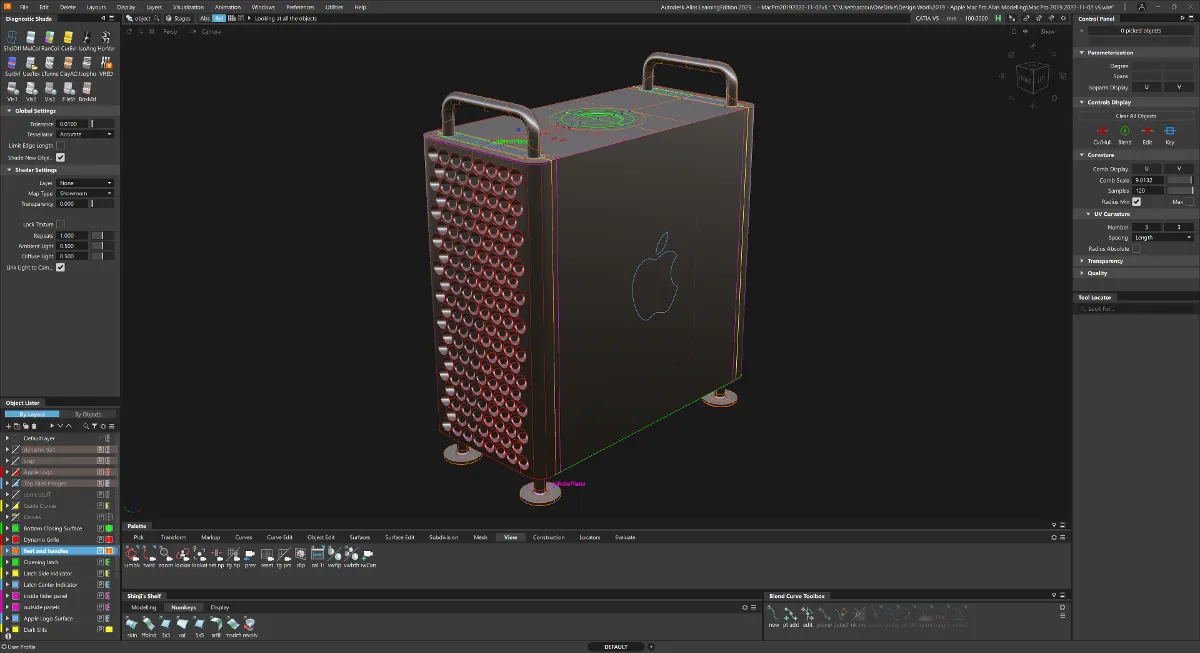This screenshot has height=653, width=1200.
Task: Uncheck the Radius Min checkbox
Action: pyautogui.click(x=1136, y=201)
